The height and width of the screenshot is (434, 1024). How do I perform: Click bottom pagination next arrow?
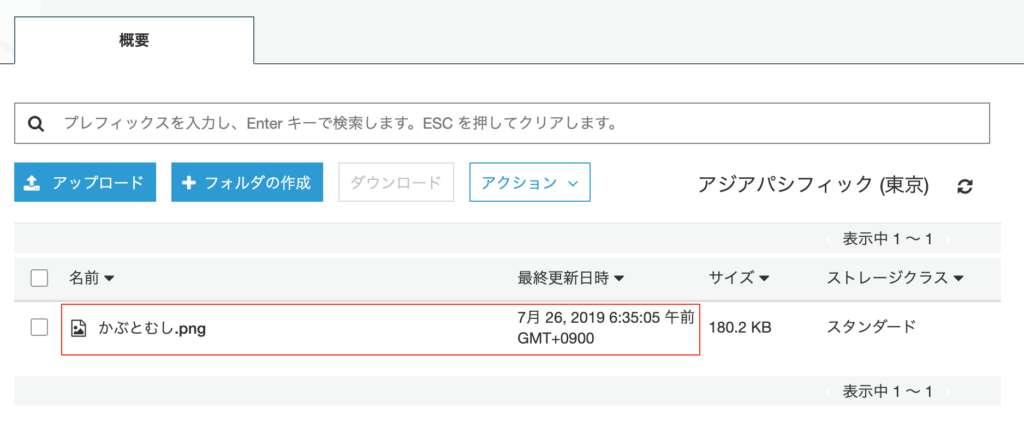click(947, 390)
